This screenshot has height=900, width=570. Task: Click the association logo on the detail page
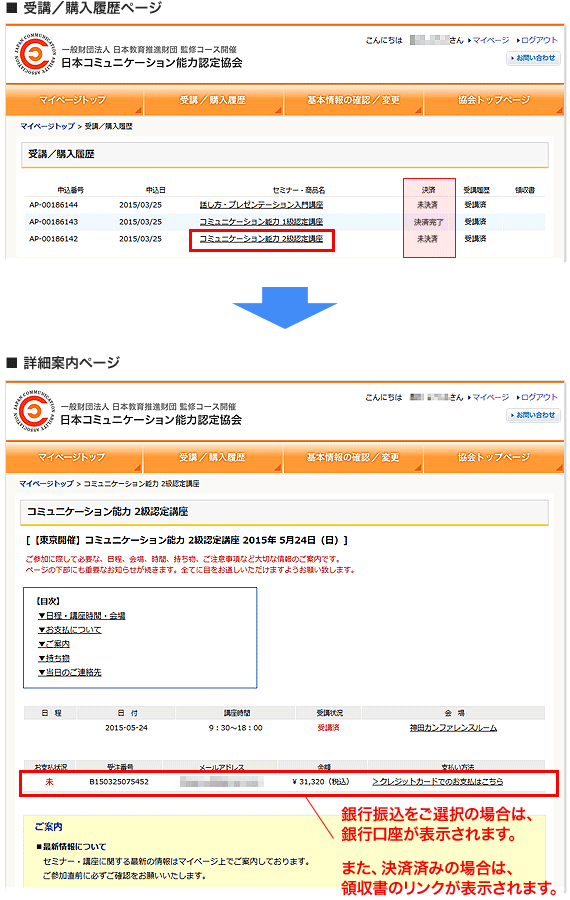pyautogui.click(x=34, y=413)
